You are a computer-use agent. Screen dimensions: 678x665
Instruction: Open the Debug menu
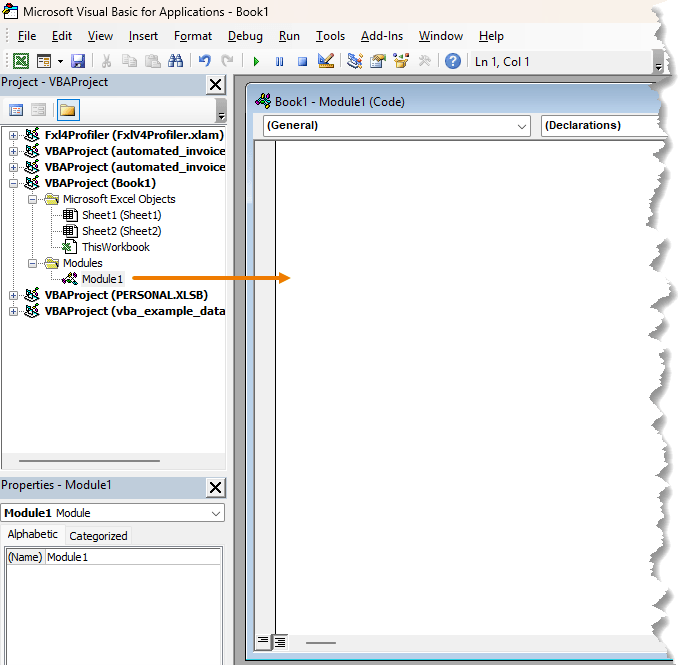[245, 36]
